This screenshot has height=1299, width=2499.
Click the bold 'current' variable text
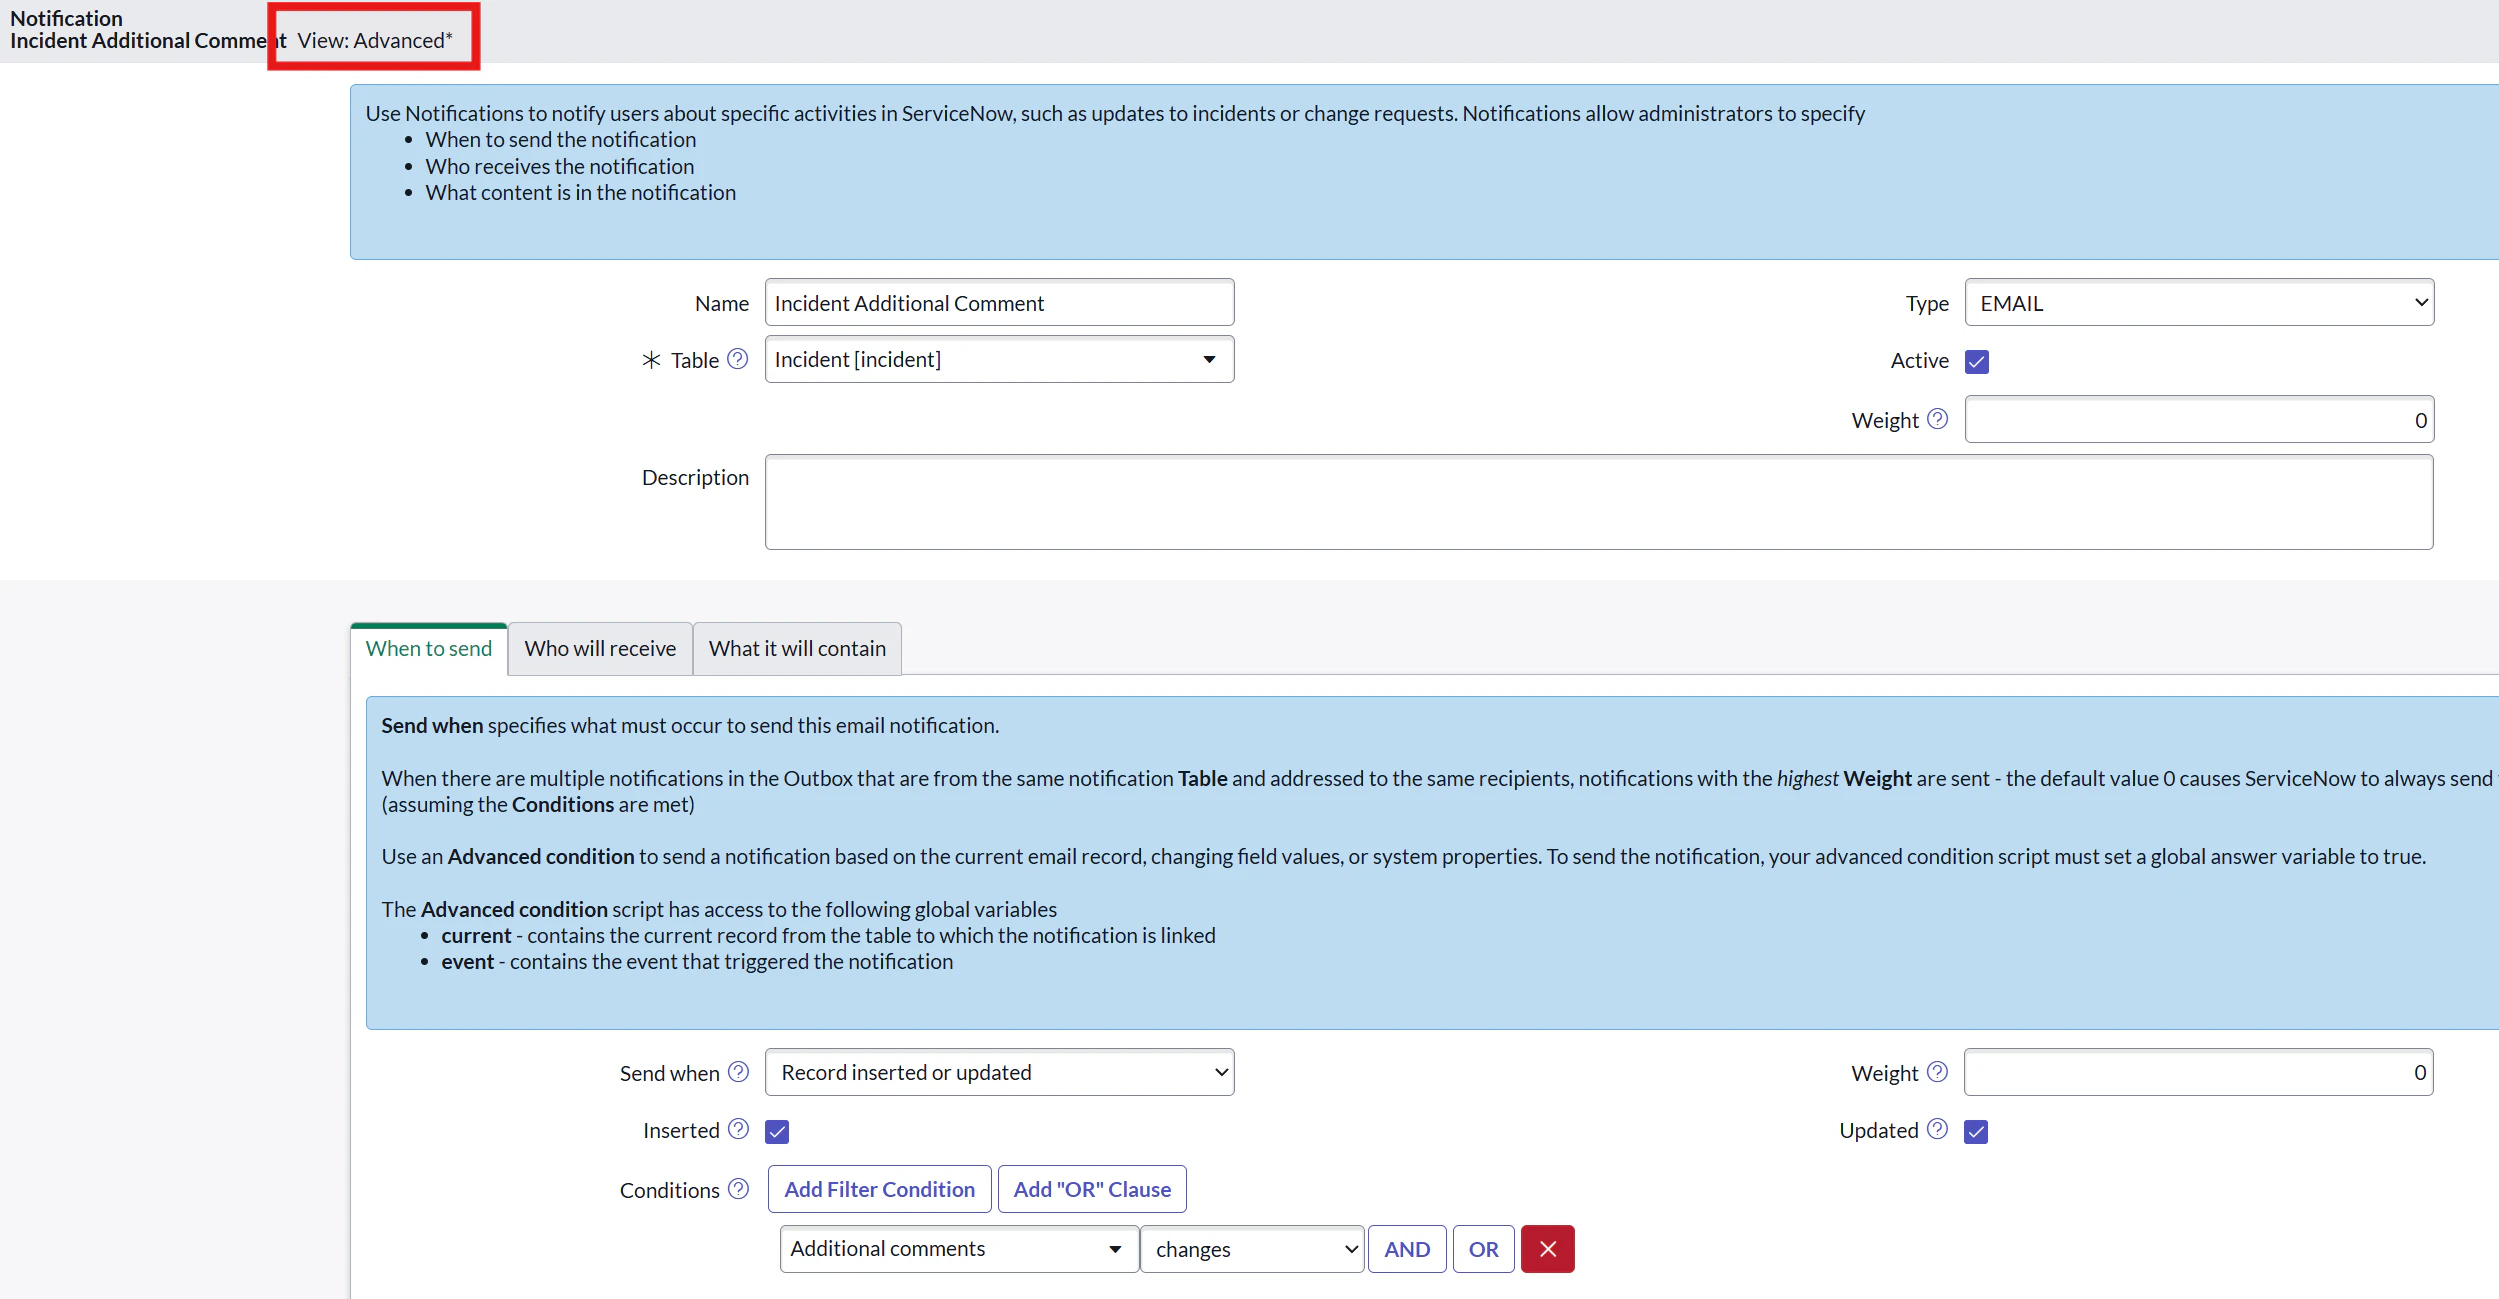click(x=476, y=935)
